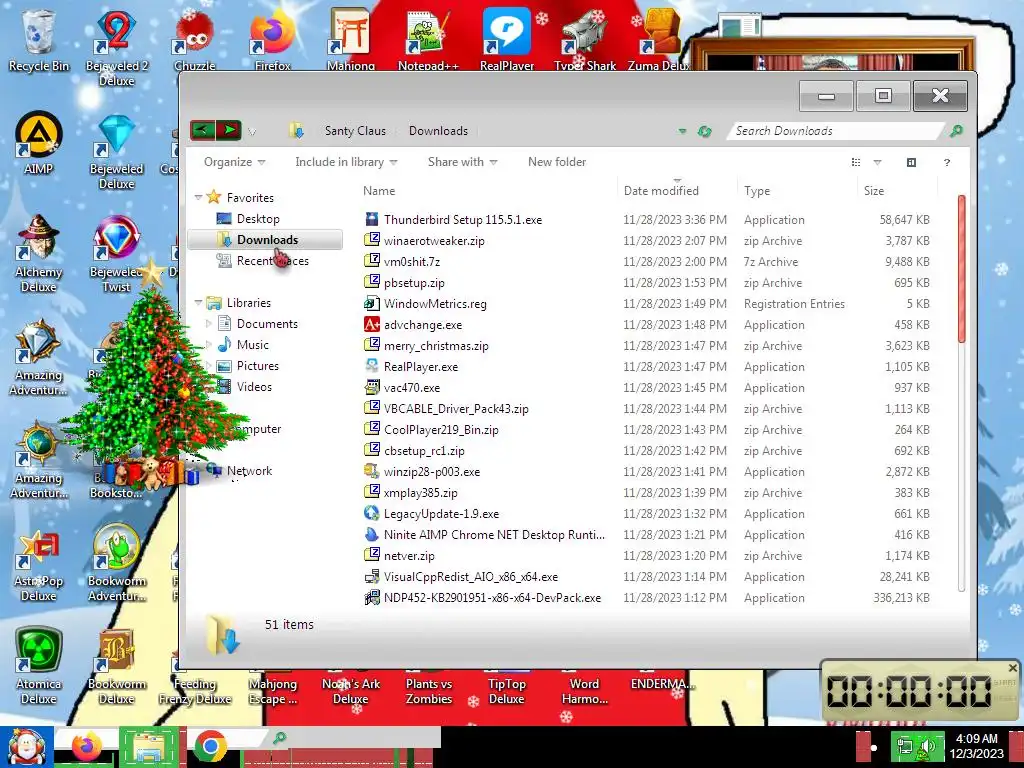Click Bookworm Adventures desktop shortcut
This screenshot has width=1024, height=768.
[116, 563]
